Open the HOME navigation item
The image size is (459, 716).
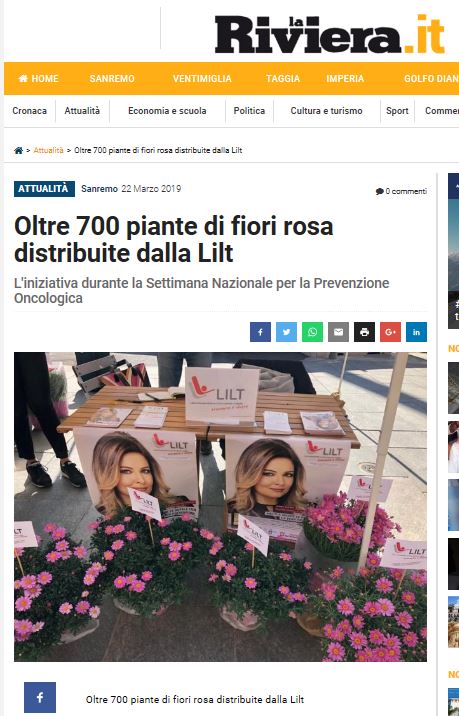pyautogui.click(x=38, y=79)
